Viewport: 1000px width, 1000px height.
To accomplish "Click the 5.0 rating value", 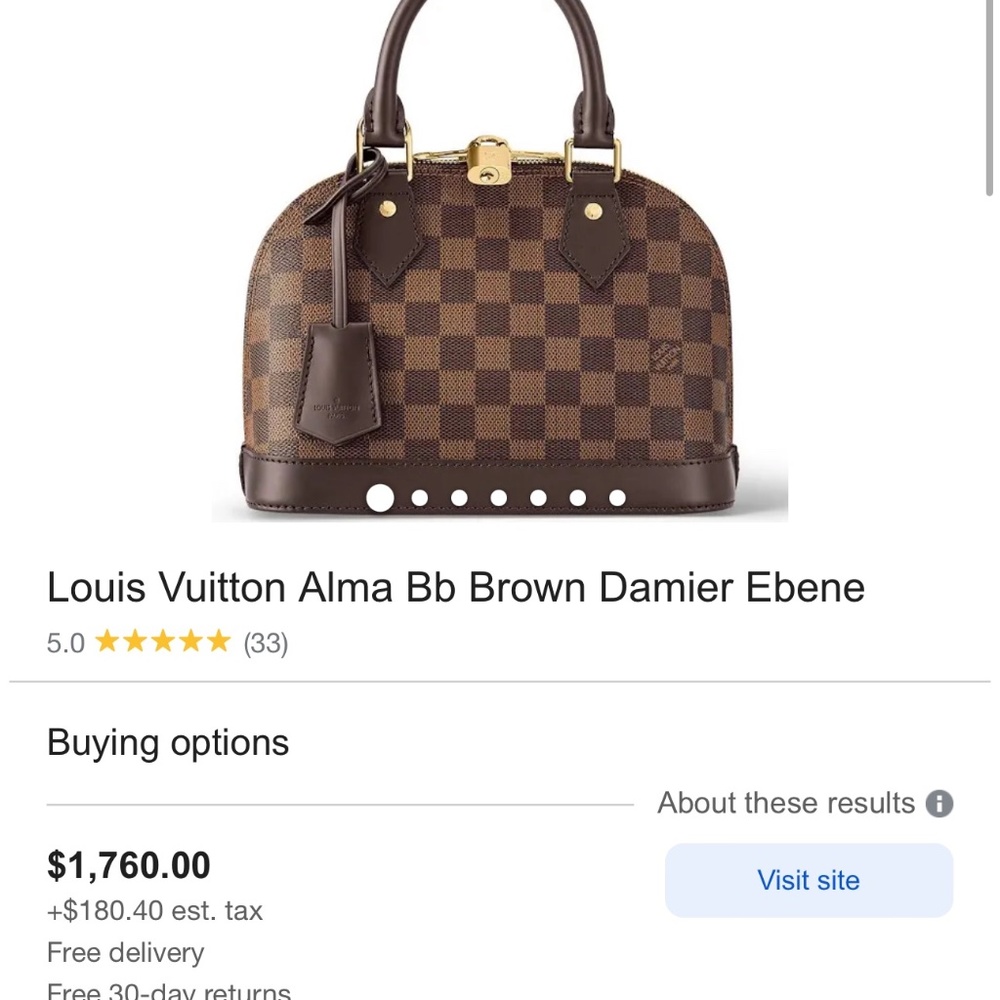I will pyautogui.click(x=66, y=643).
